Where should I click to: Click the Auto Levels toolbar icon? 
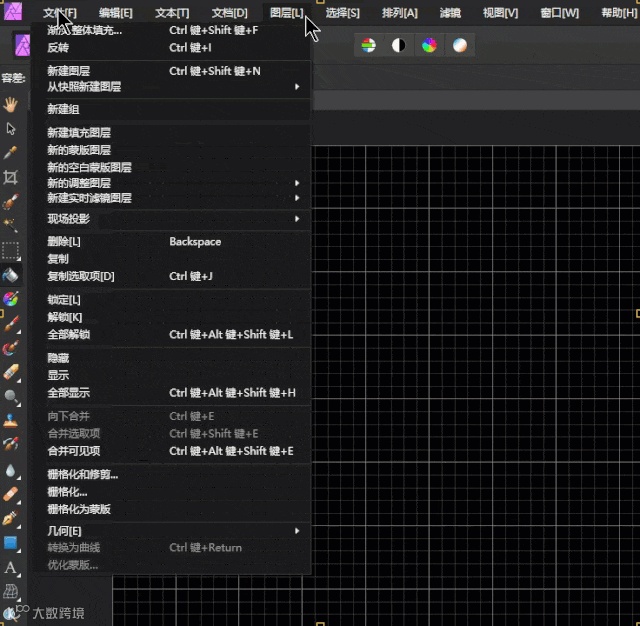tap(369, 45)
